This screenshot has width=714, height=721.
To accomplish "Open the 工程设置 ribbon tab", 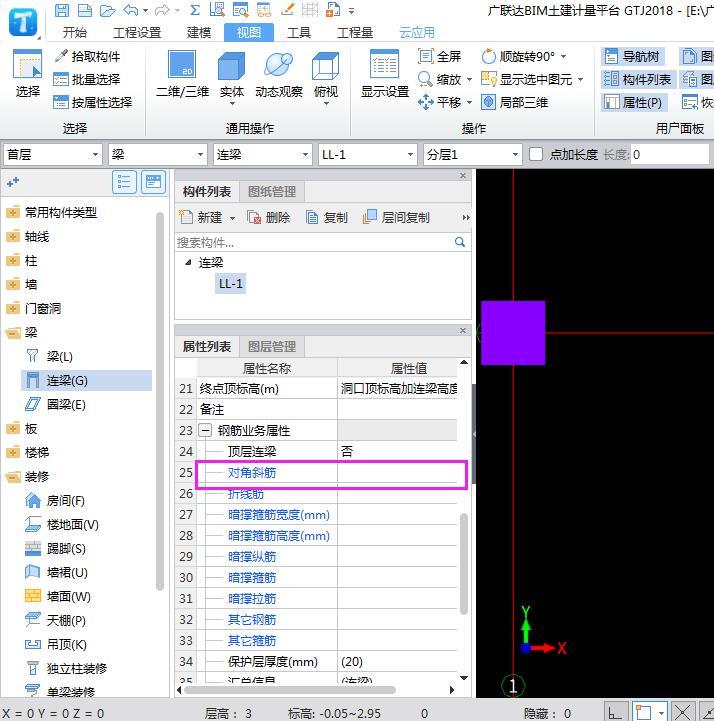I will click(x=137, y=32).
